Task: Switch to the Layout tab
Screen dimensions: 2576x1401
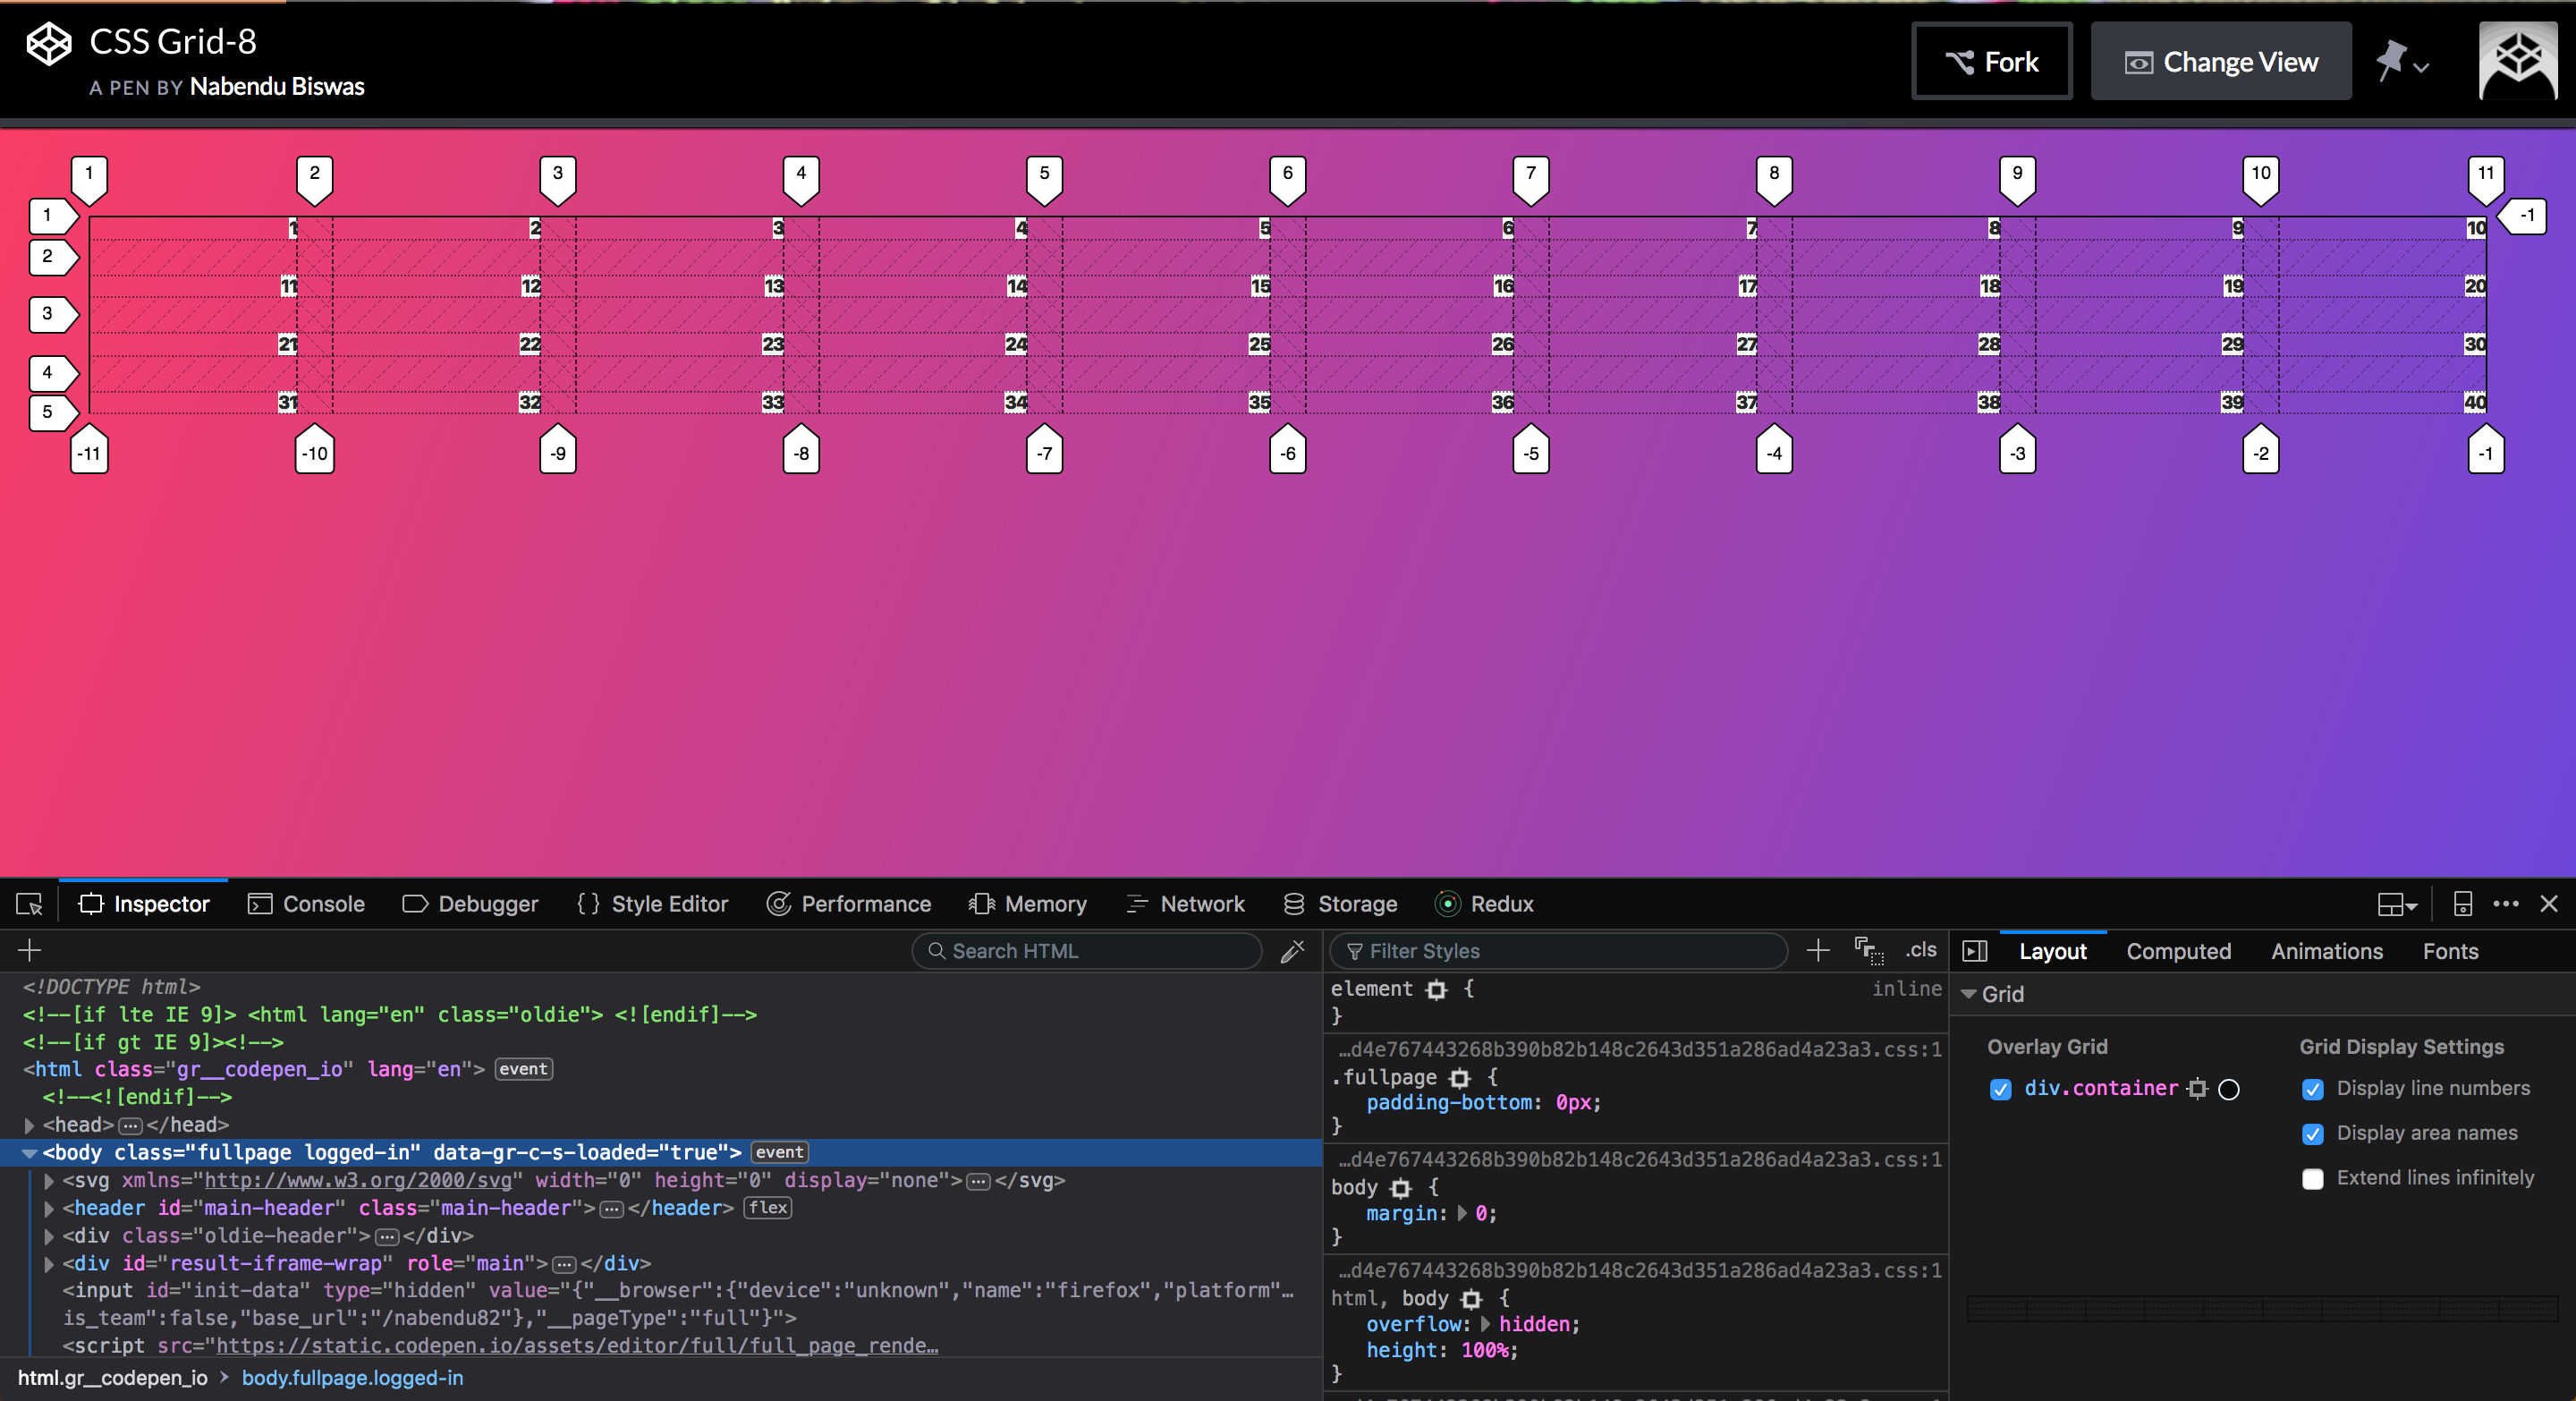Action: point(2052,951)
